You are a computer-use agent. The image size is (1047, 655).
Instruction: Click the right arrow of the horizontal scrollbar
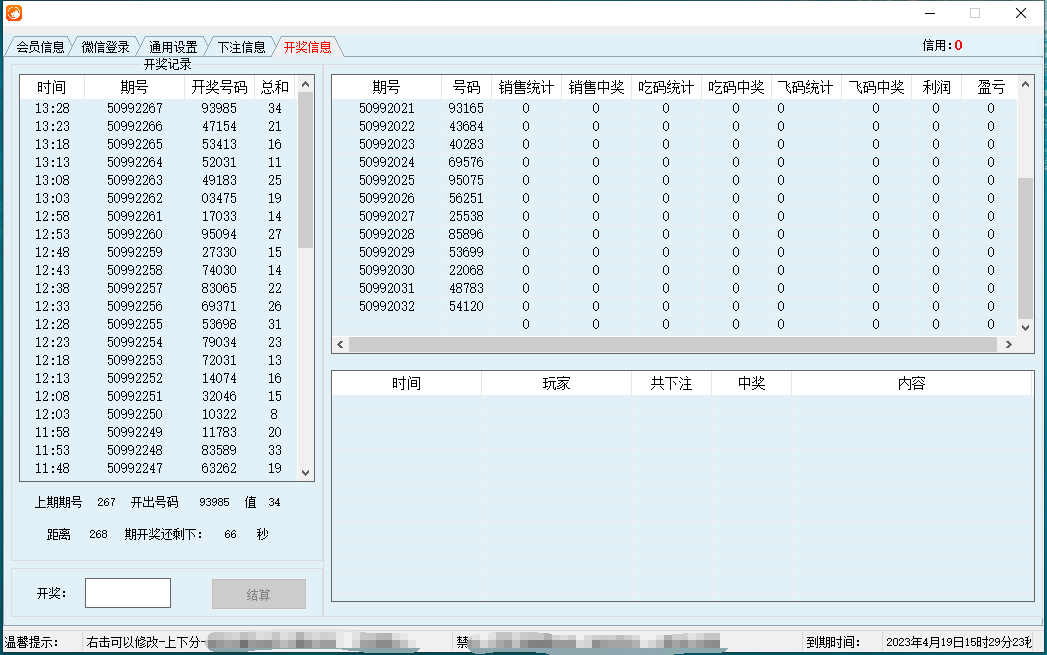tap(1010, 344)
